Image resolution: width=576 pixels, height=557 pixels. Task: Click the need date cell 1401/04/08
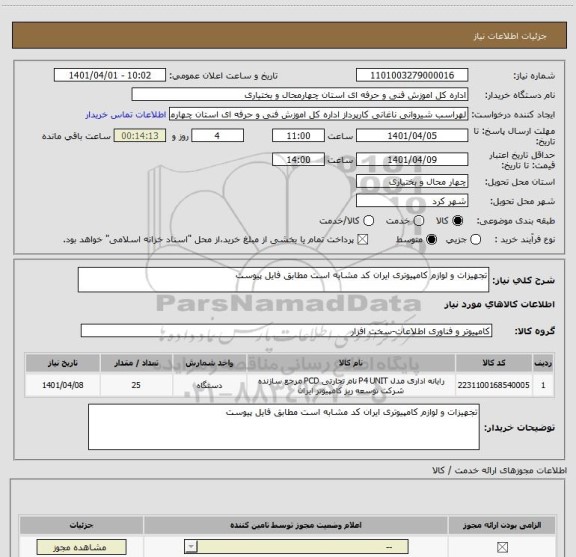pyautogui.click(x=62, y=385)
